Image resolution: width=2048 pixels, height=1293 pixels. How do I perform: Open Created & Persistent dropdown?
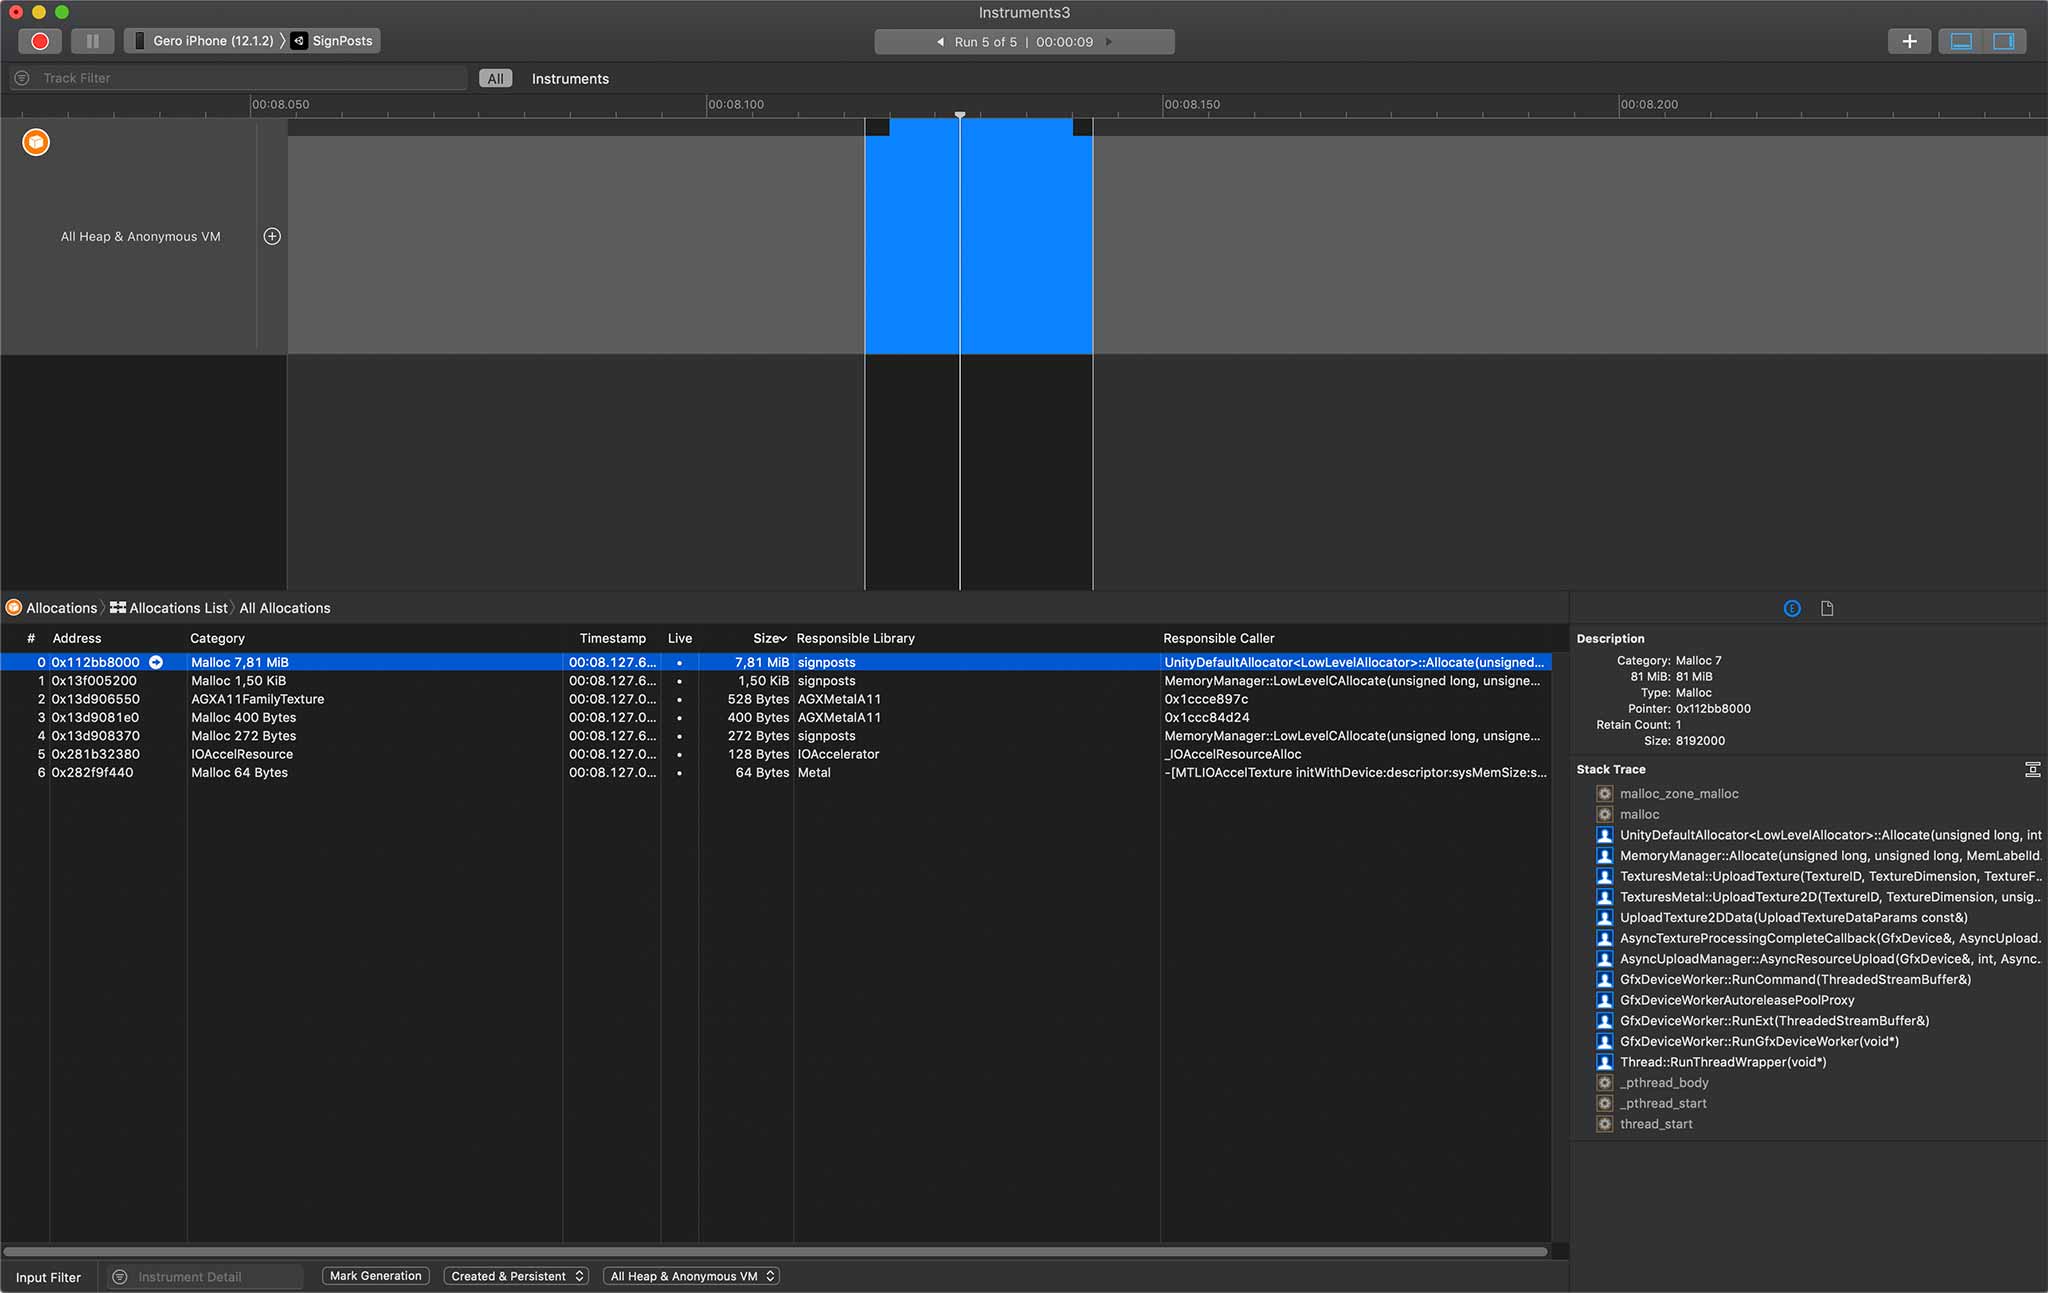point(516,1276)
